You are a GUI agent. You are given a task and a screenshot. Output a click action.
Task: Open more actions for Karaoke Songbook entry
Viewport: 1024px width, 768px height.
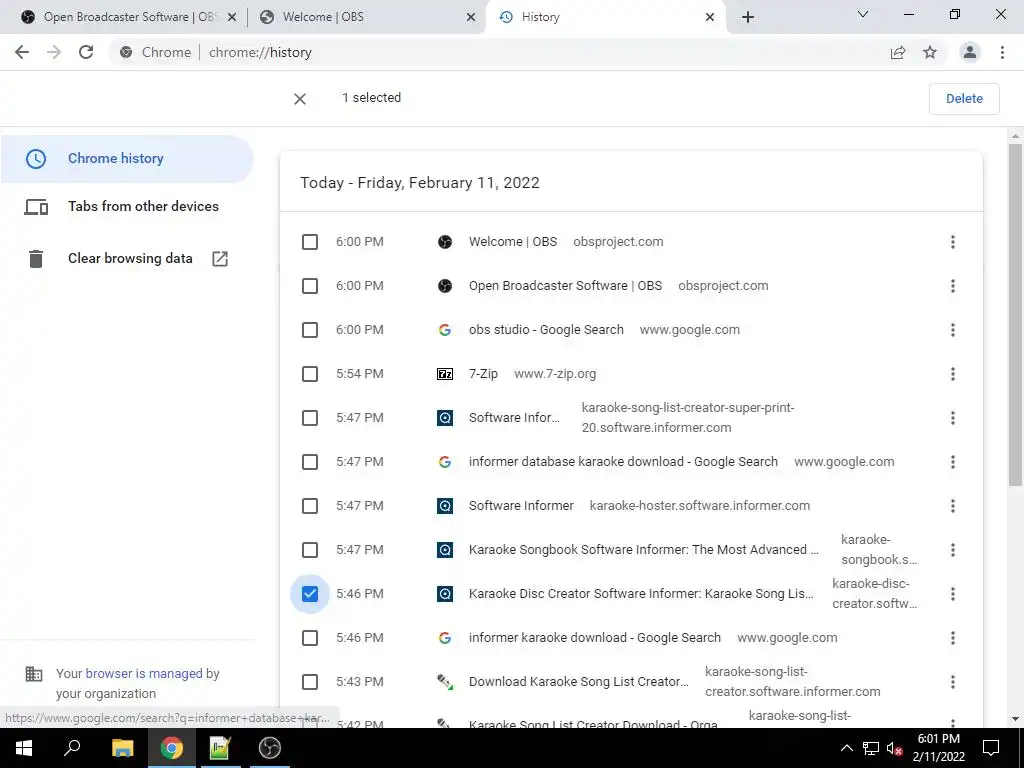953,550
